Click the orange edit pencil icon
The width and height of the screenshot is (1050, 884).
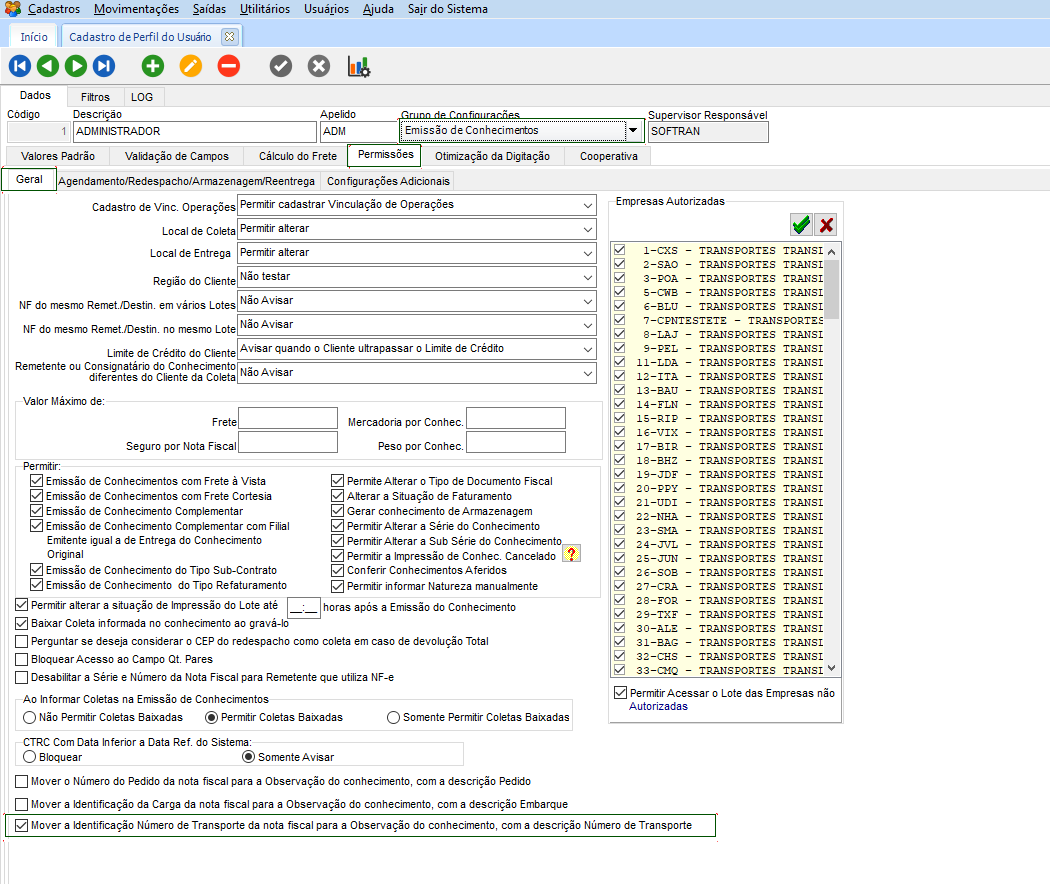coord(191,66)
